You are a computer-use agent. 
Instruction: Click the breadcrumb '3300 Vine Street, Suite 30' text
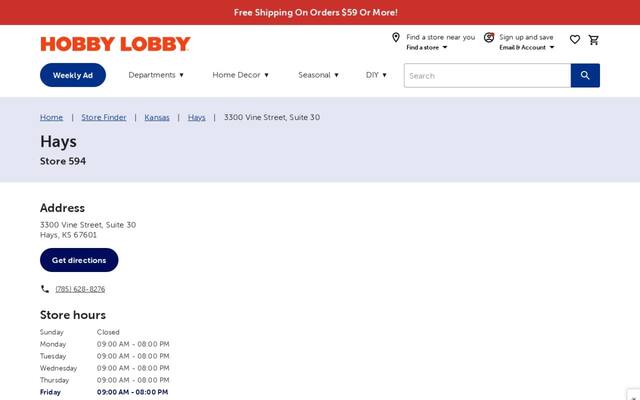click(x=272, y=118)
